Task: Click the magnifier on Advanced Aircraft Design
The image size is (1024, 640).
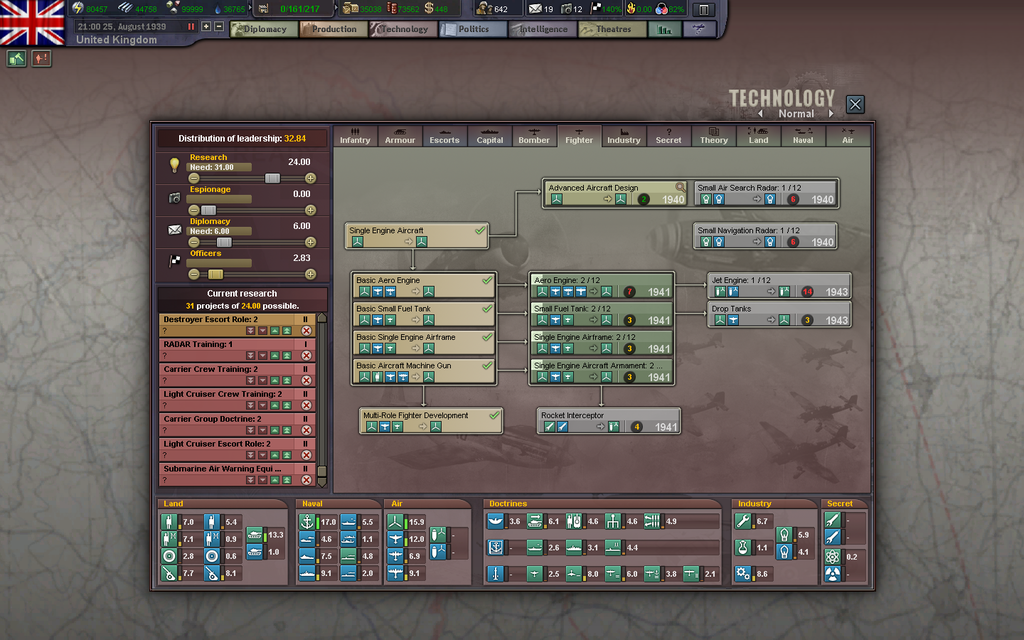Action: [680, 187]
